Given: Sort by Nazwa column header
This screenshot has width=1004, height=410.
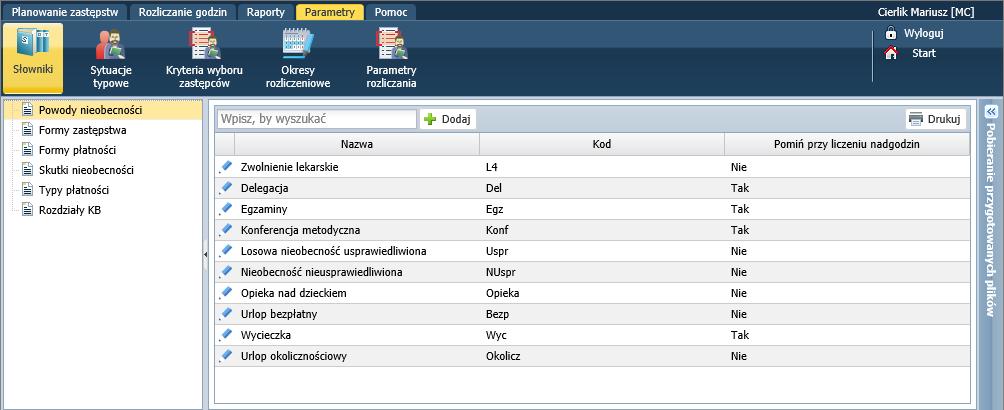Looking at the screenshot, I should pyautogui.click(x=357, y=144).
